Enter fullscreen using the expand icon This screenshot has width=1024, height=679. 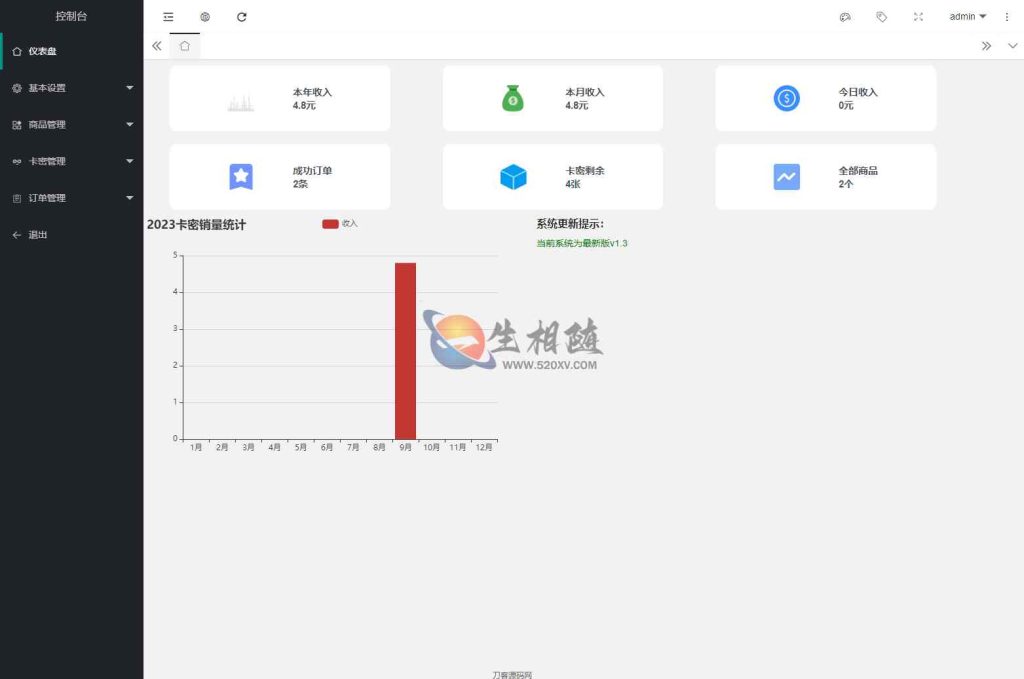coord(918,17)
